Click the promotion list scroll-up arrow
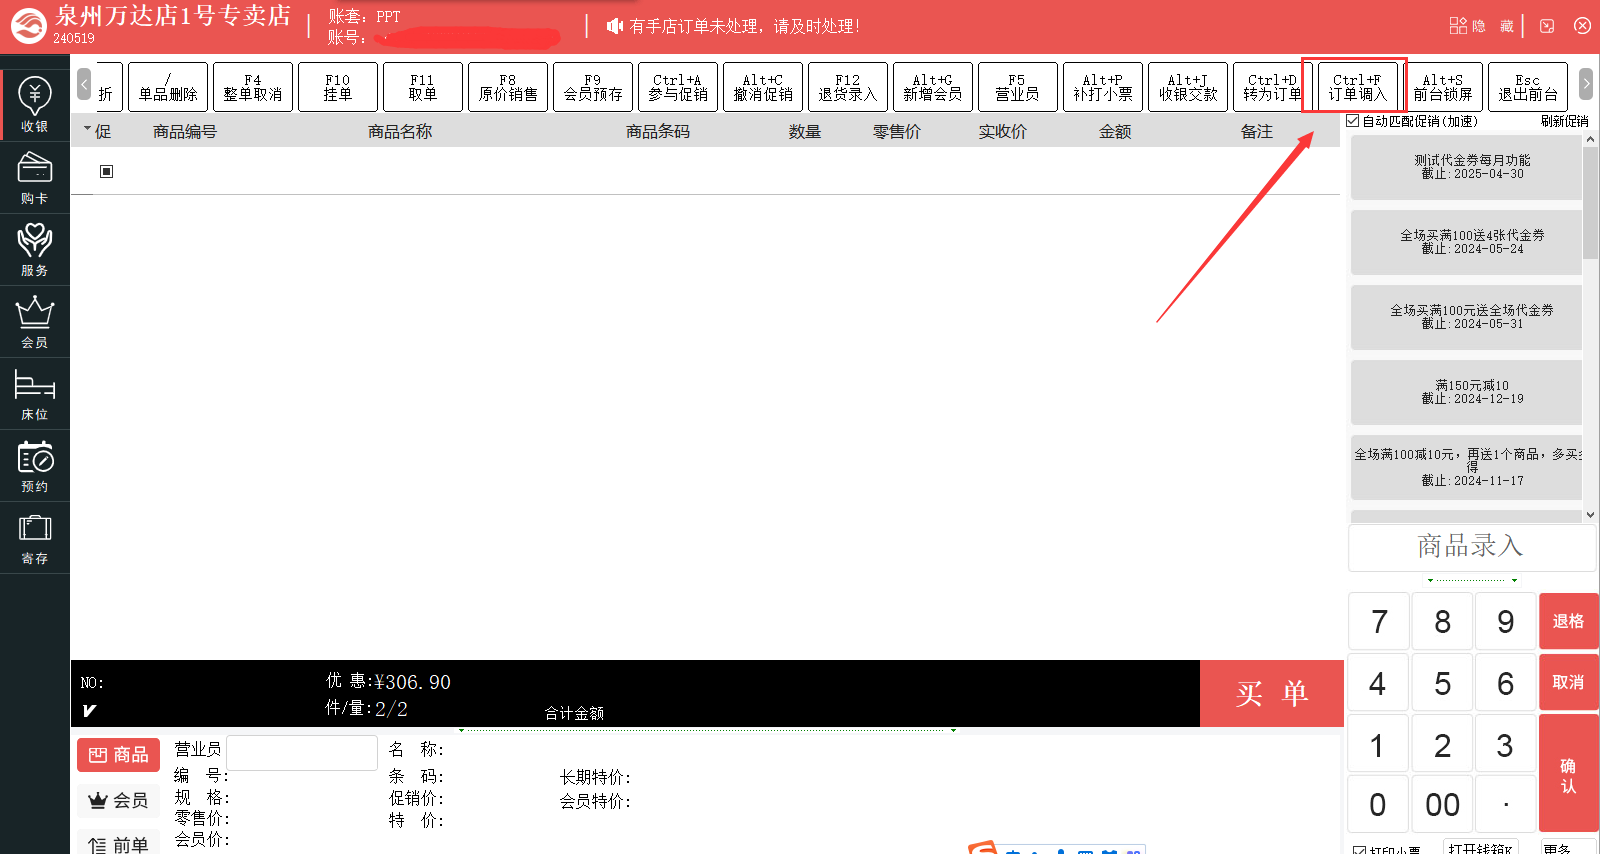The image size is (1600, 854). tap(1591, 140)
